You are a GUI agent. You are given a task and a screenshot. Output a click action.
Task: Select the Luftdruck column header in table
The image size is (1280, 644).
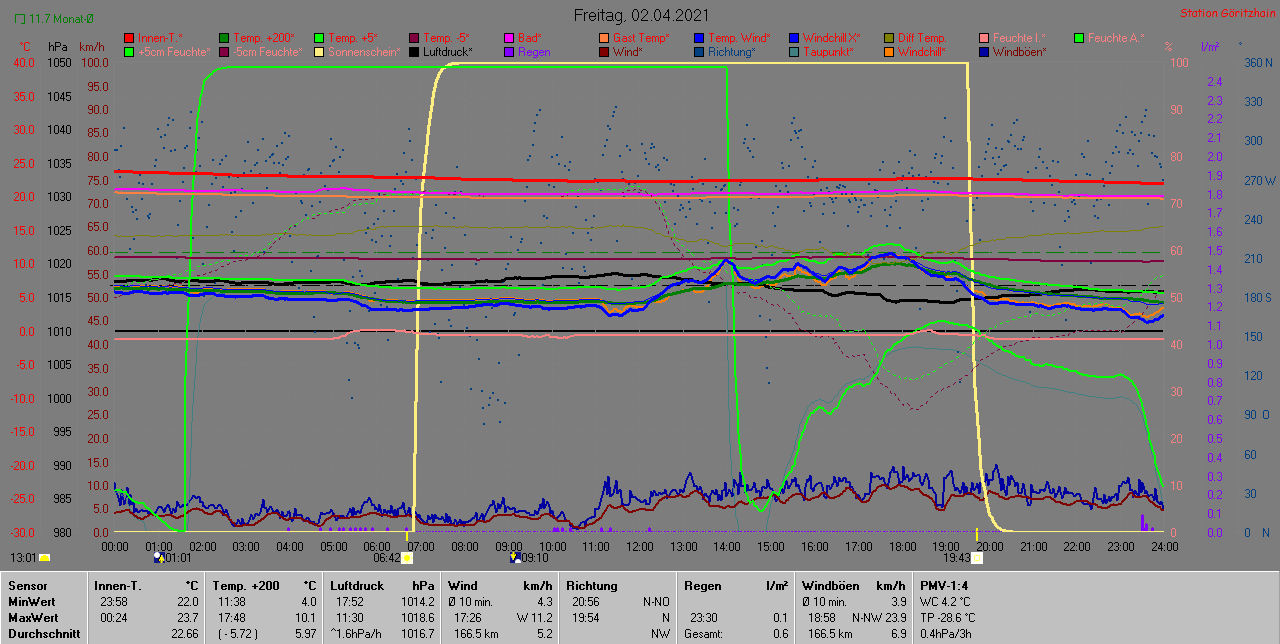tap(353, 585)
